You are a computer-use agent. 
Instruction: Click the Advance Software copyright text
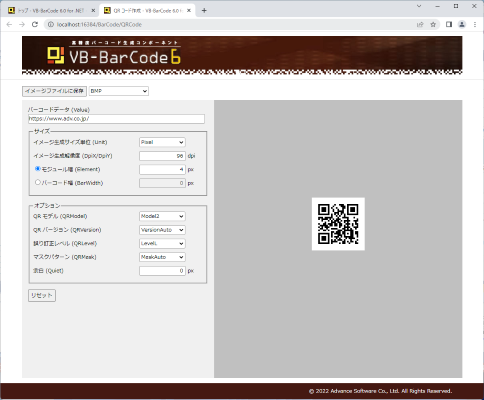coord(380,391)
